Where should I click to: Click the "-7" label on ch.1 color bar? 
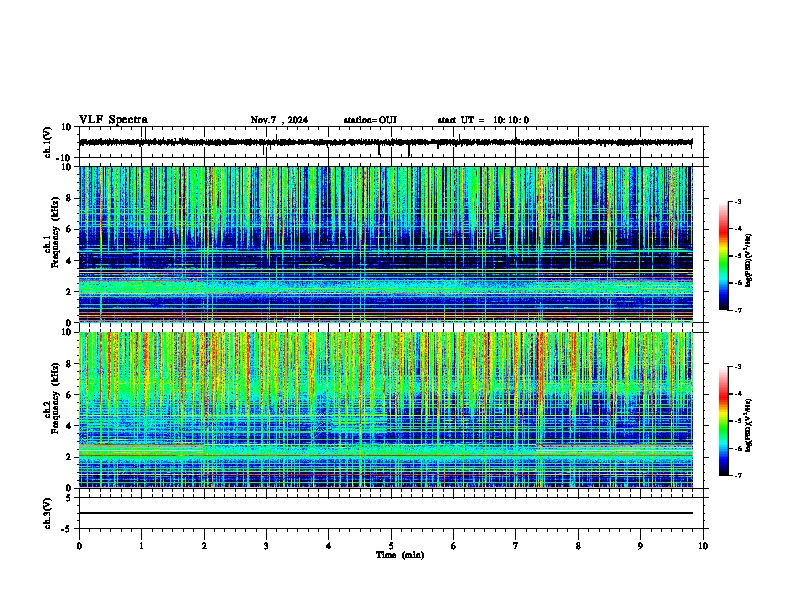[x=738, y=310]
